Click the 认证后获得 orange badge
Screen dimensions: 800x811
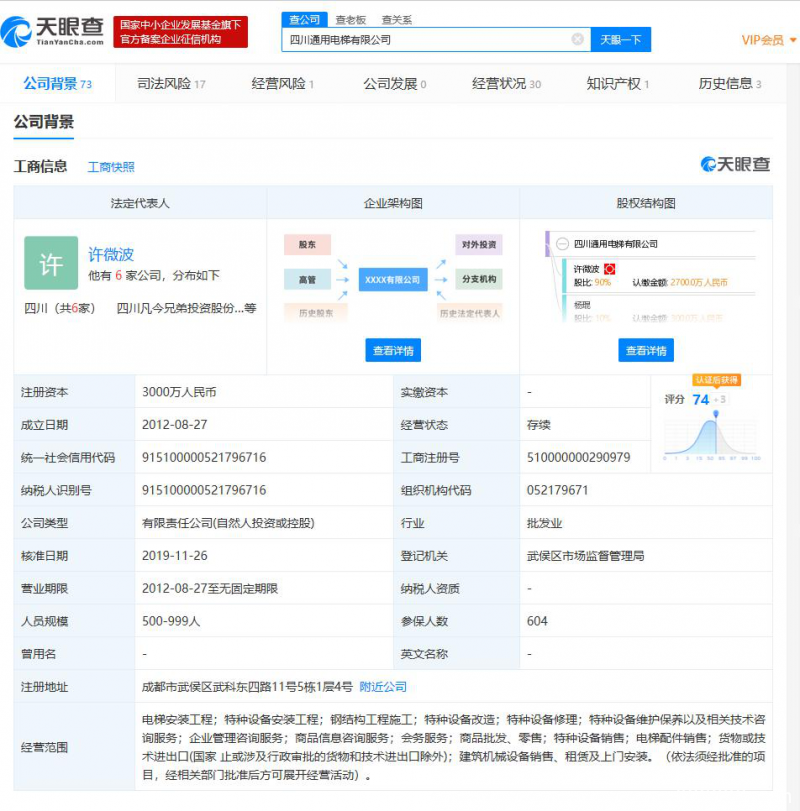click(716, 380)
